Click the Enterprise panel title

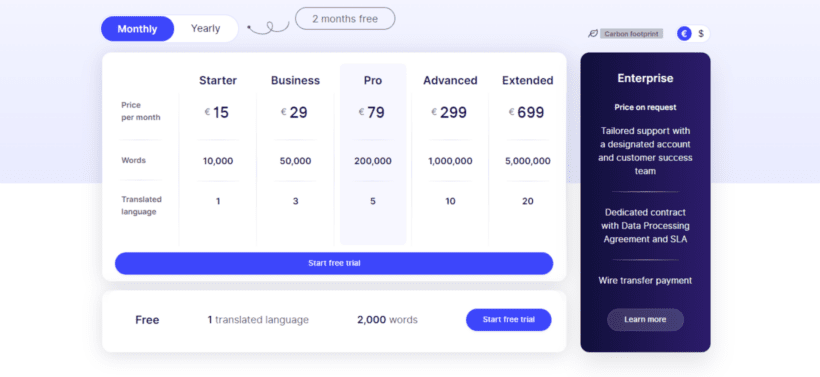pyautogui.click(x=645, y=78)
